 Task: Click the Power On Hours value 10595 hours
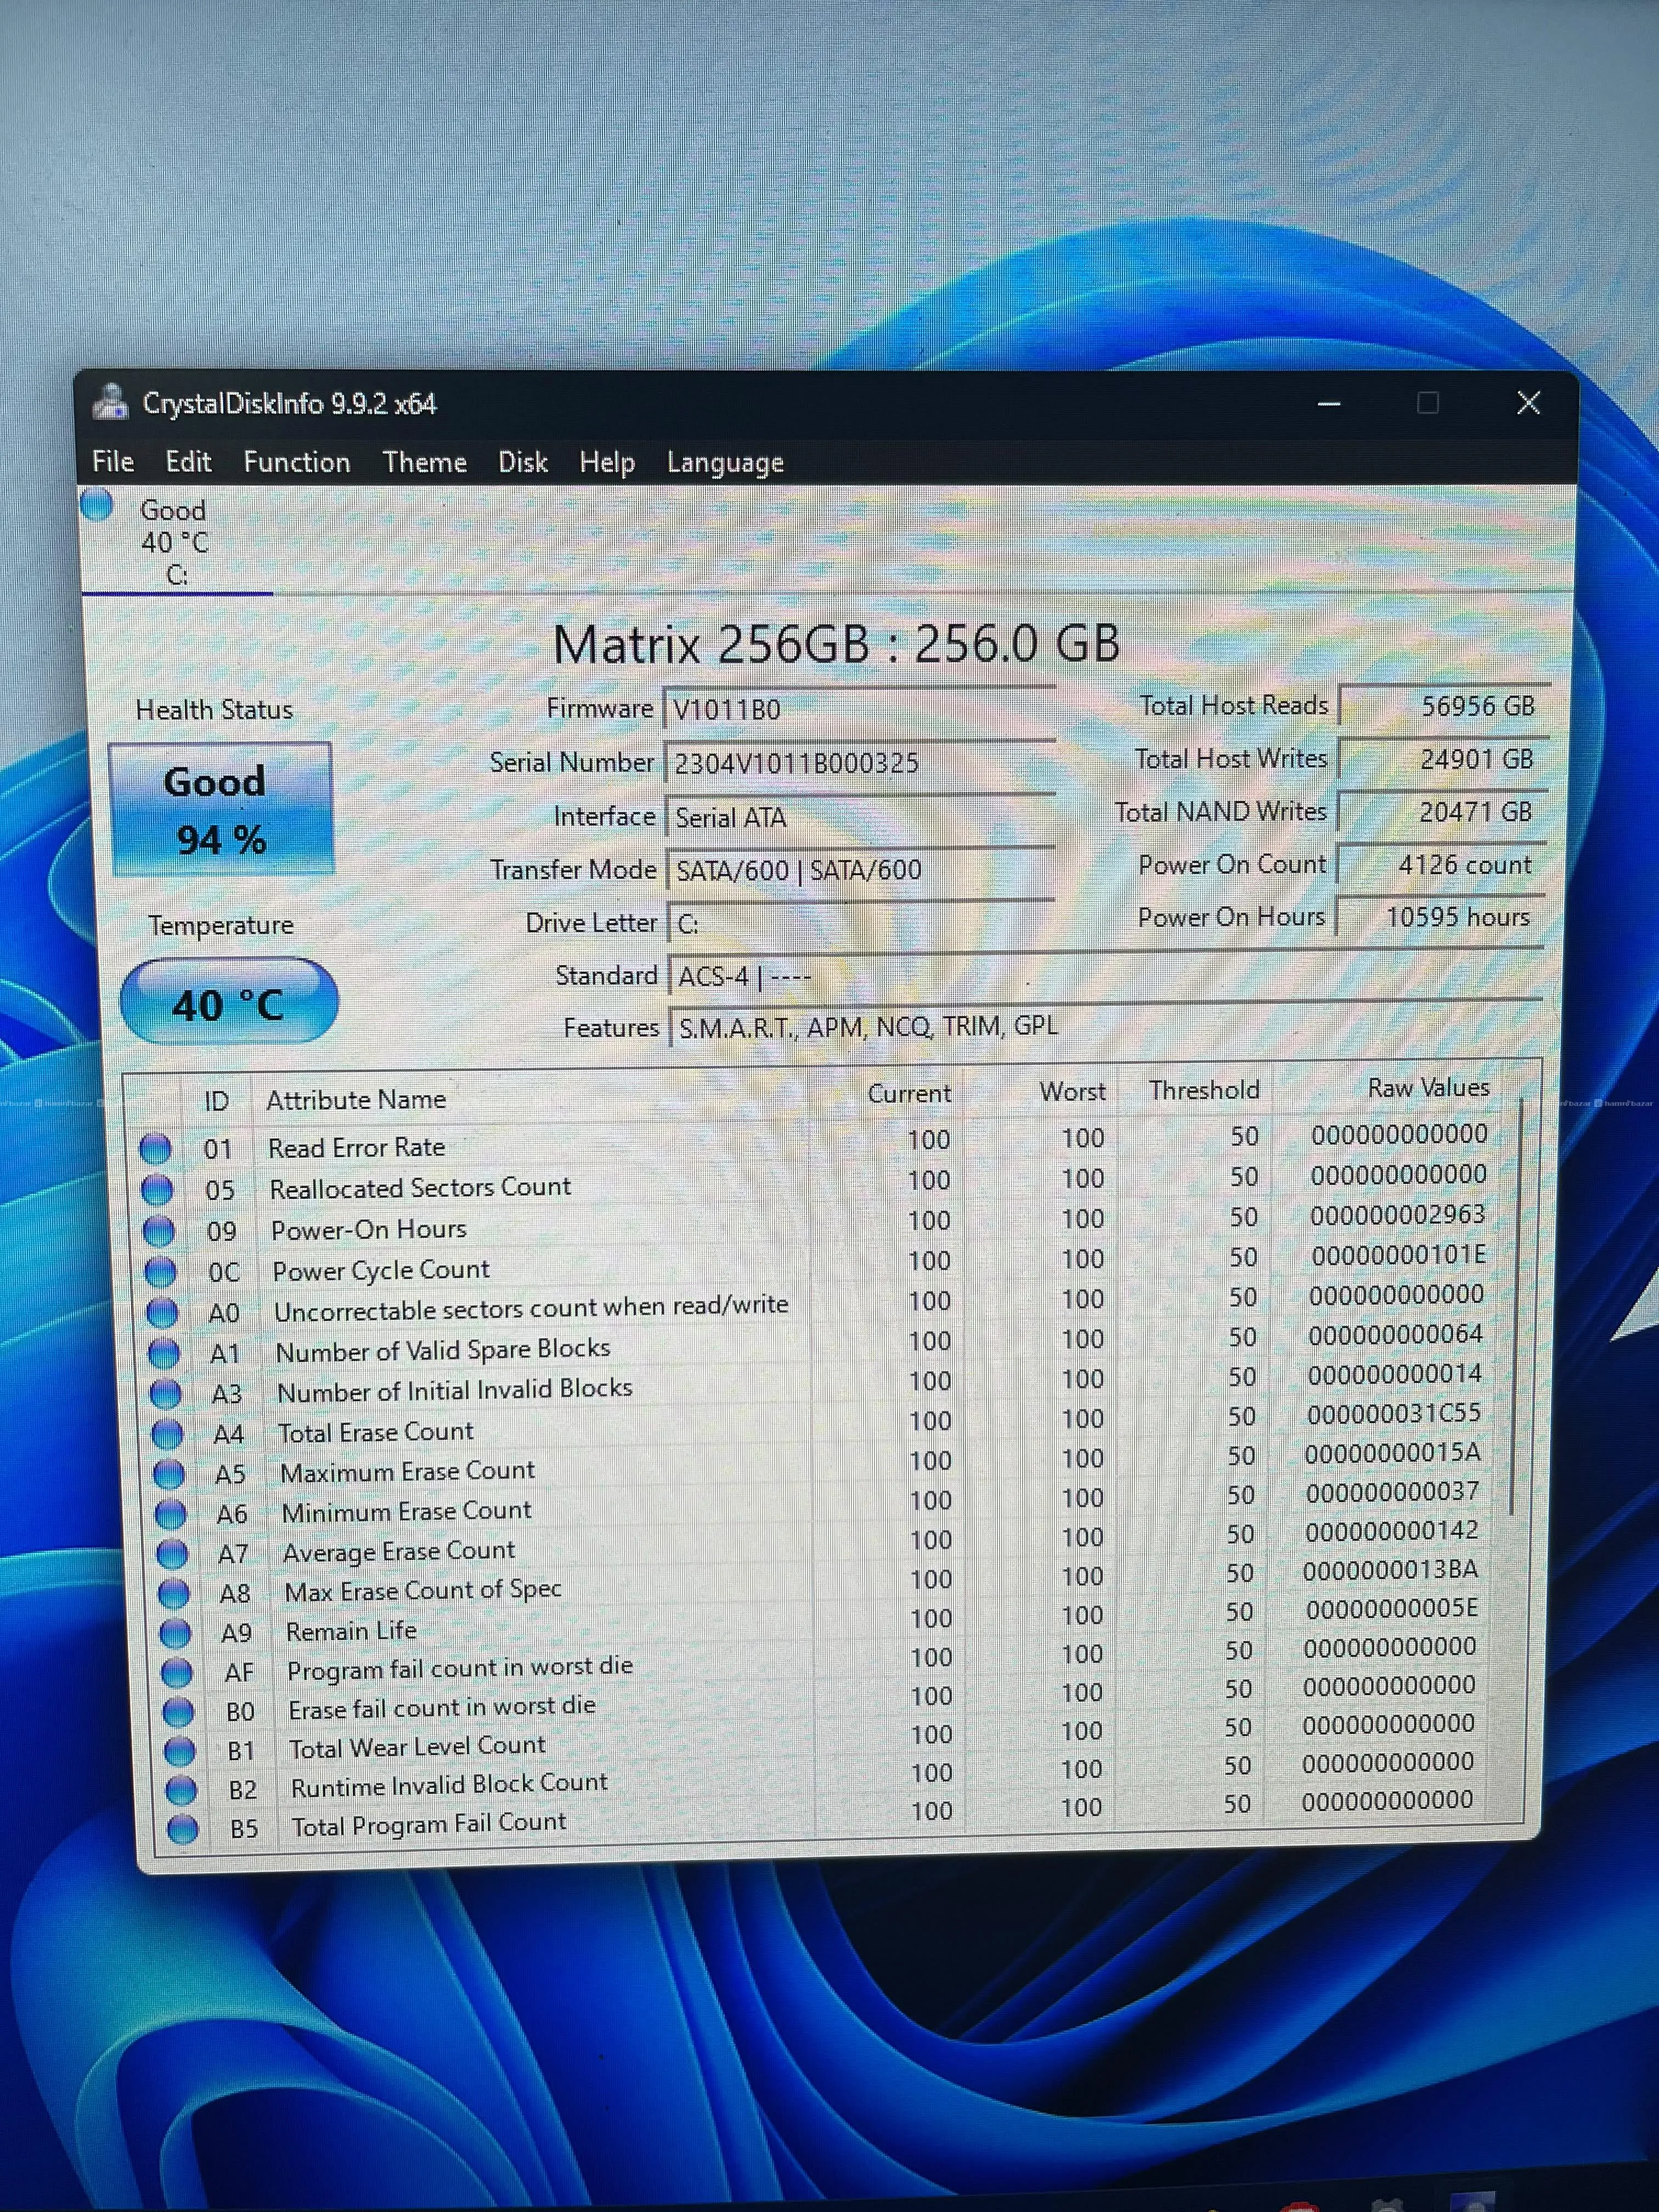[1440, 917]
